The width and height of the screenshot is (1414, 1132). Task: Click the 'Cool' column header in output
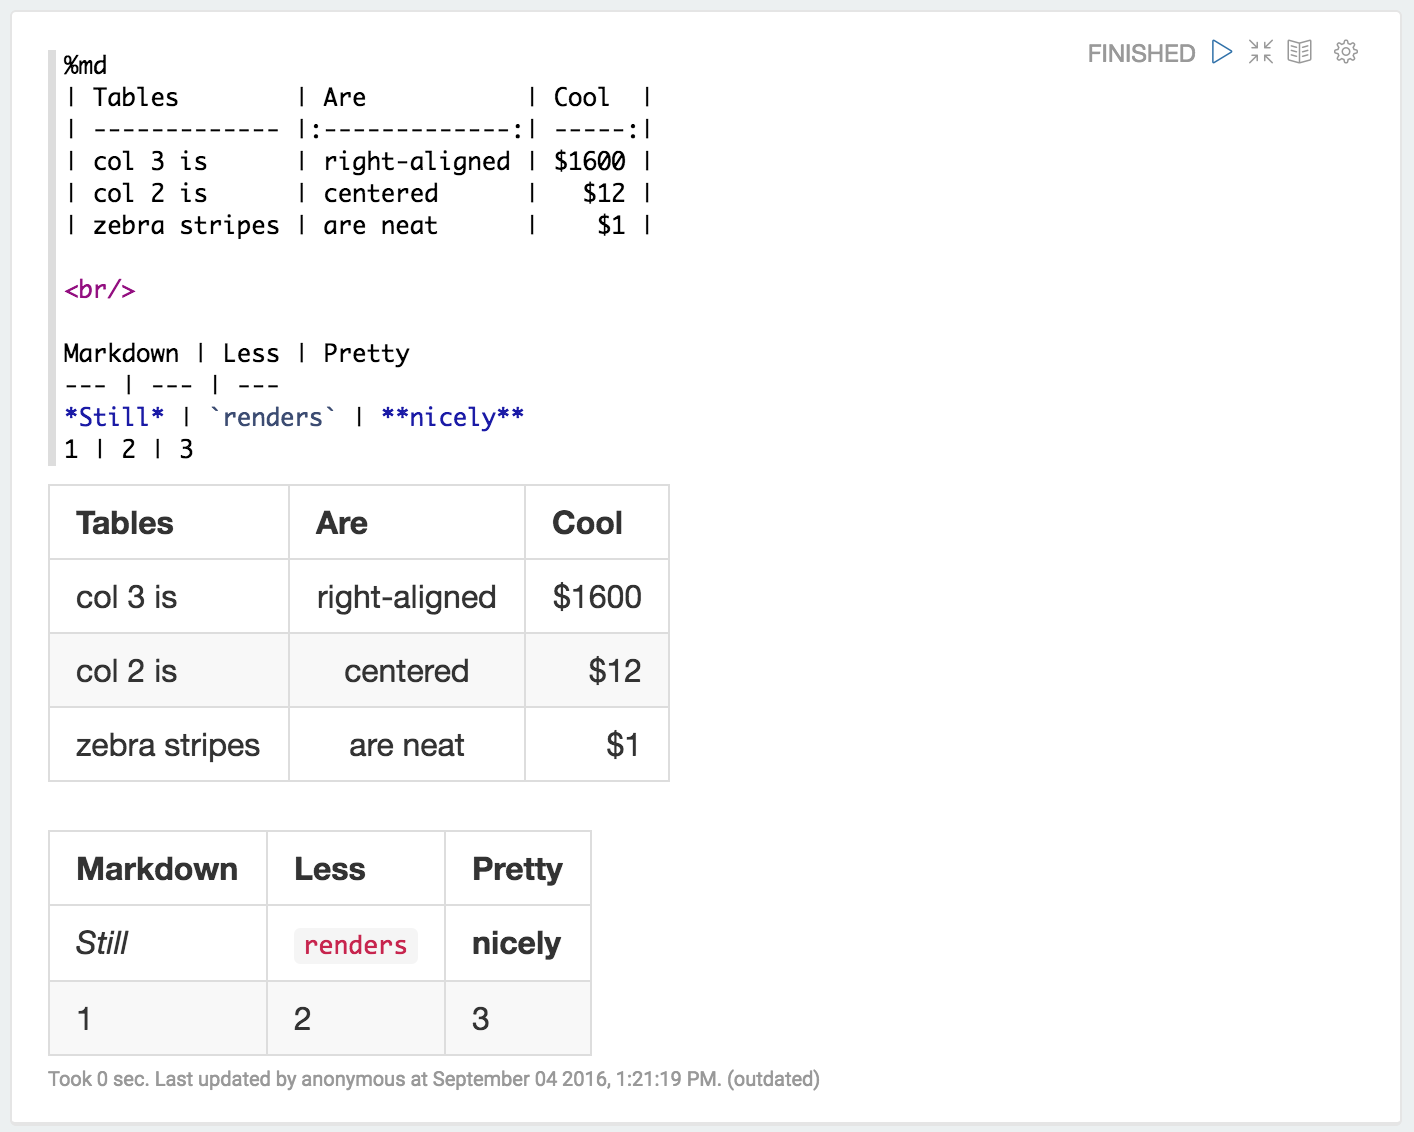pyautogui.click(x=587, y=523)
